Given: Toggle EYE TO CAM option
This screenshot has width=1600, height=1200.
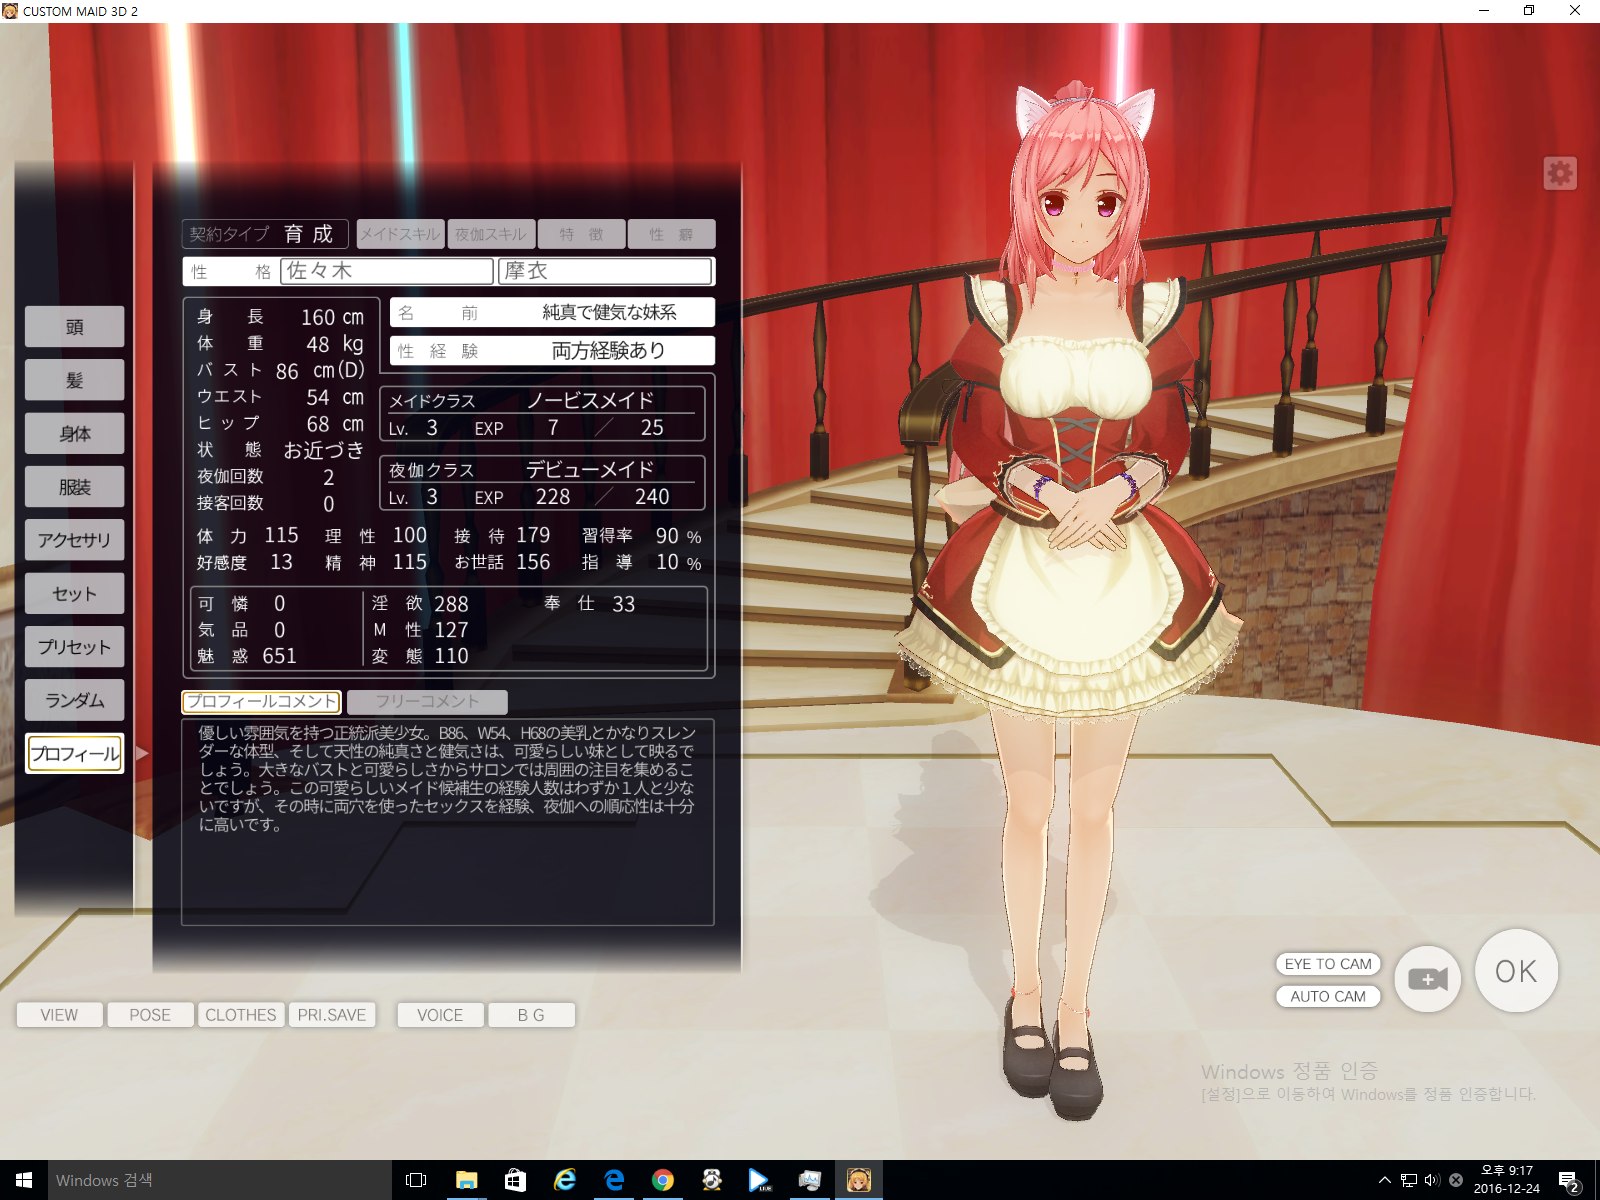Looking at the screenshot, I should pyautogui.click(x=1327, y=964).
